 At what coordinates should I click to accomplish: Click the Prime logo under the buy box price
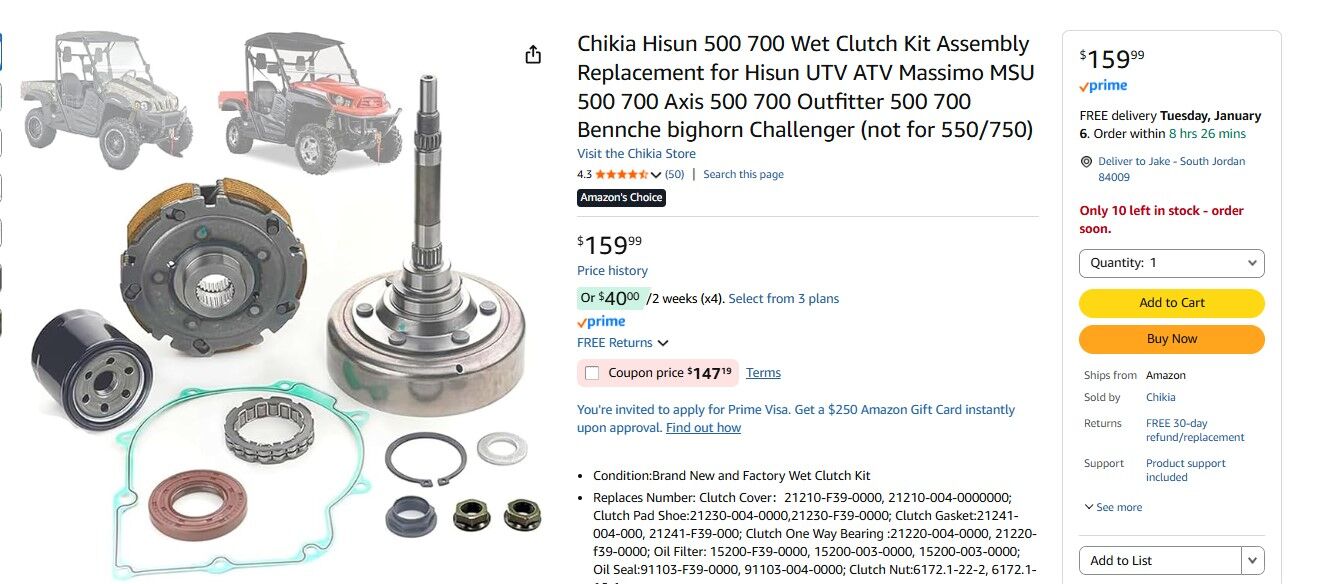pyautogui.click(x=1103, y=86)
